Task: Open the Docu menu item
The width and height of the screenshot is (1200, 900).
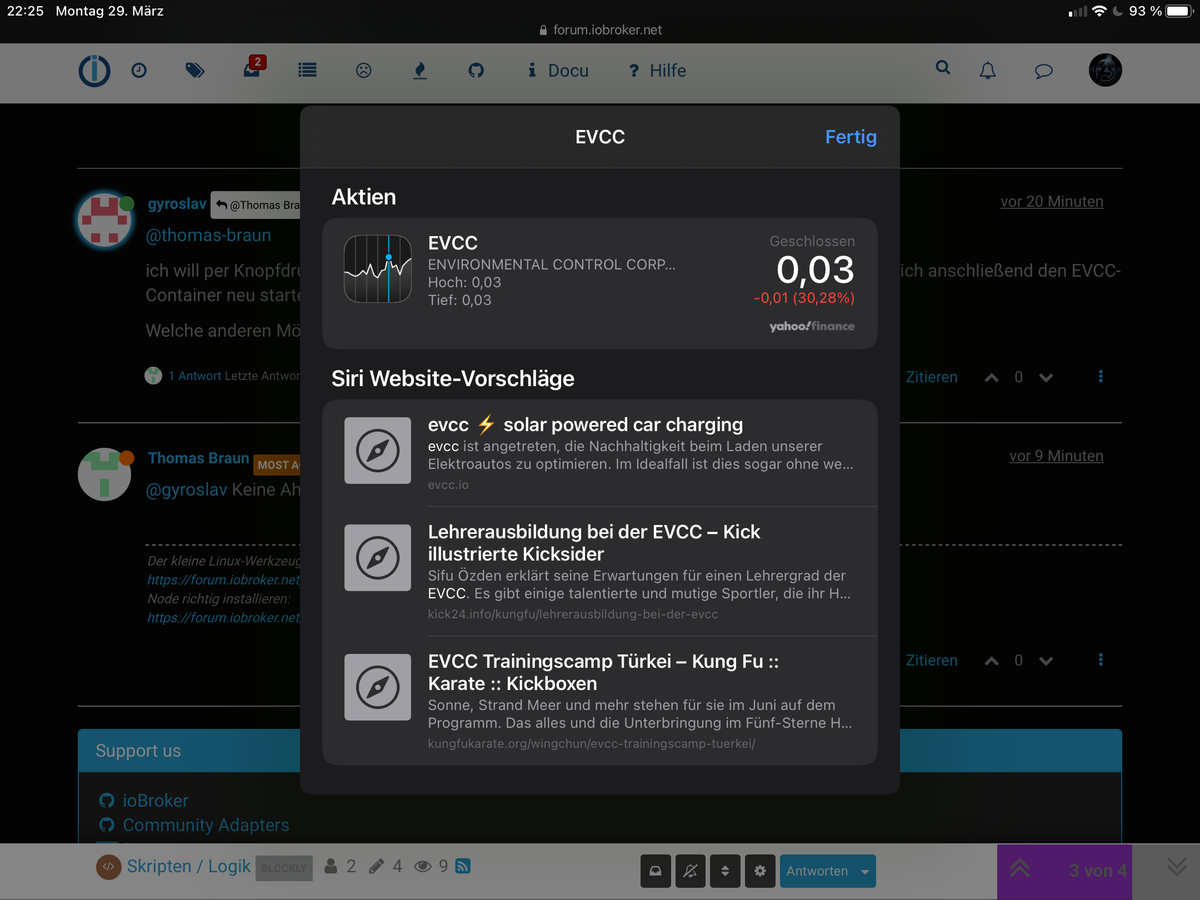Action: (x=558, y=71)
